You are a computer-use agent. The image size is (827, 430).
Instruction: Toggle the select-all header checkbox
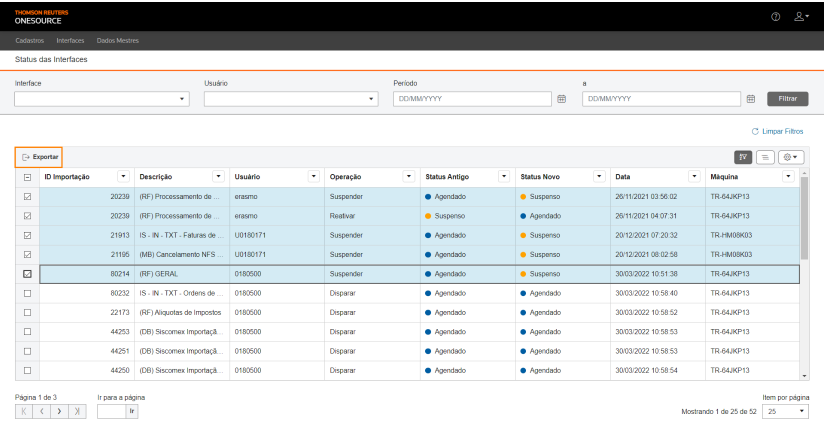click(x=27, y=177)
